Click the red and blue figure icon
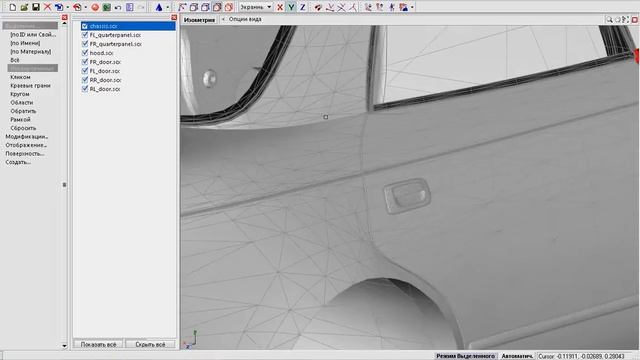 [403, 7]
